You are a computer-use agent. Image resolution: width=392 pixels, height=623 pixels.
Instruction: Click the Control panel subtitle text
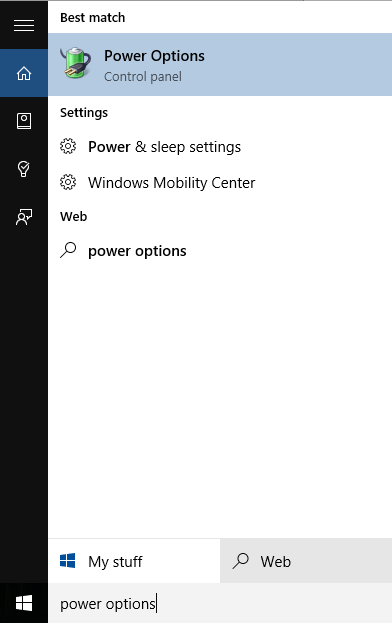coord(143,76)
